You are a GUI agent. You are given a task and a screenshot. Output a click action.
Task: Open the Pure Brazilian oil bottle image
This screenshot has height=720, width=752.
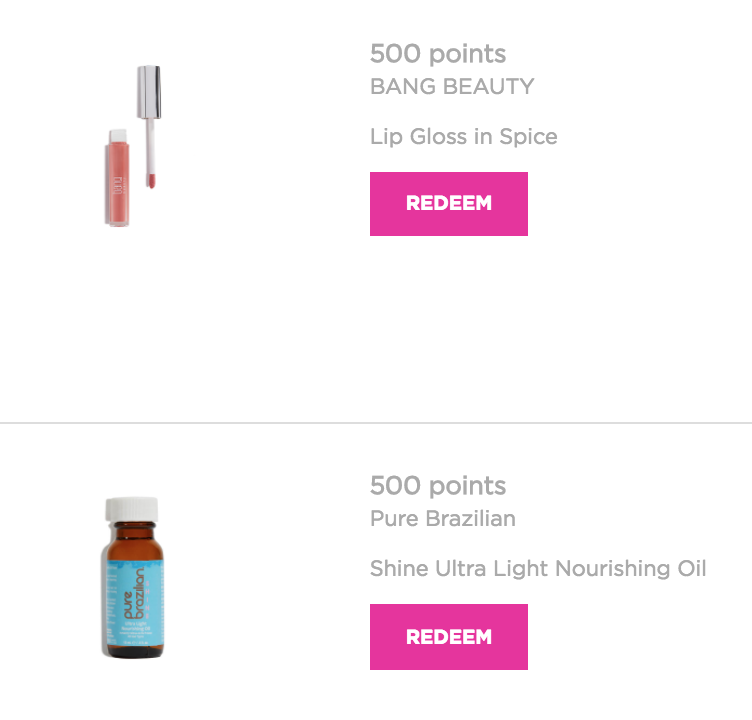[x=133, y=578]
